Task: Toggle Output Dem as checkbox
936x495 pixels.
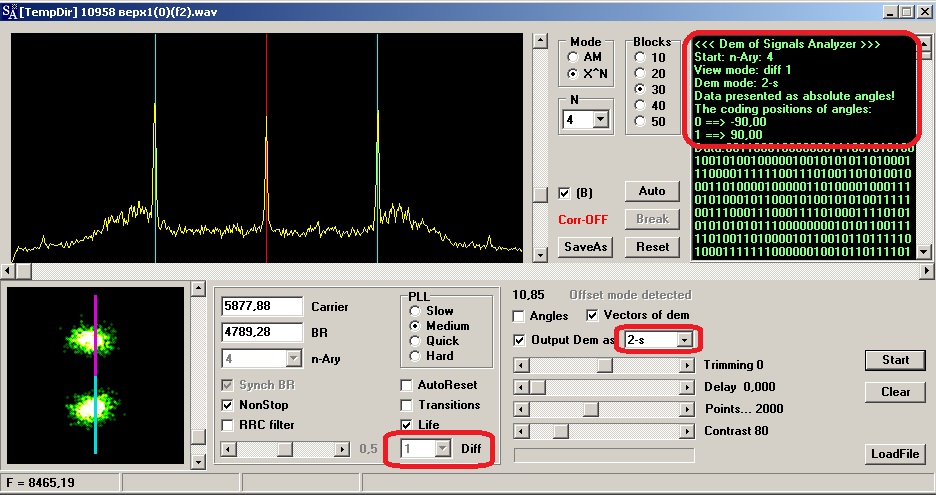Action: pos(519,340)
